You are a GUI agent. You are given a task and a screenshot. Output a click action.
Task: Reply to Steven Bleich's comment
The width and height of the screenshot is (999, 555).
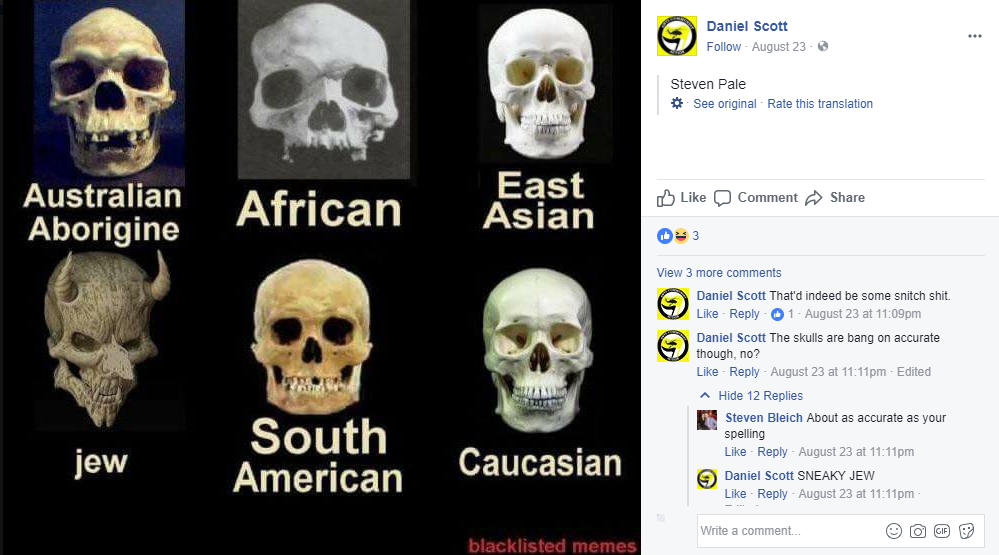click(x=772, y=452)
